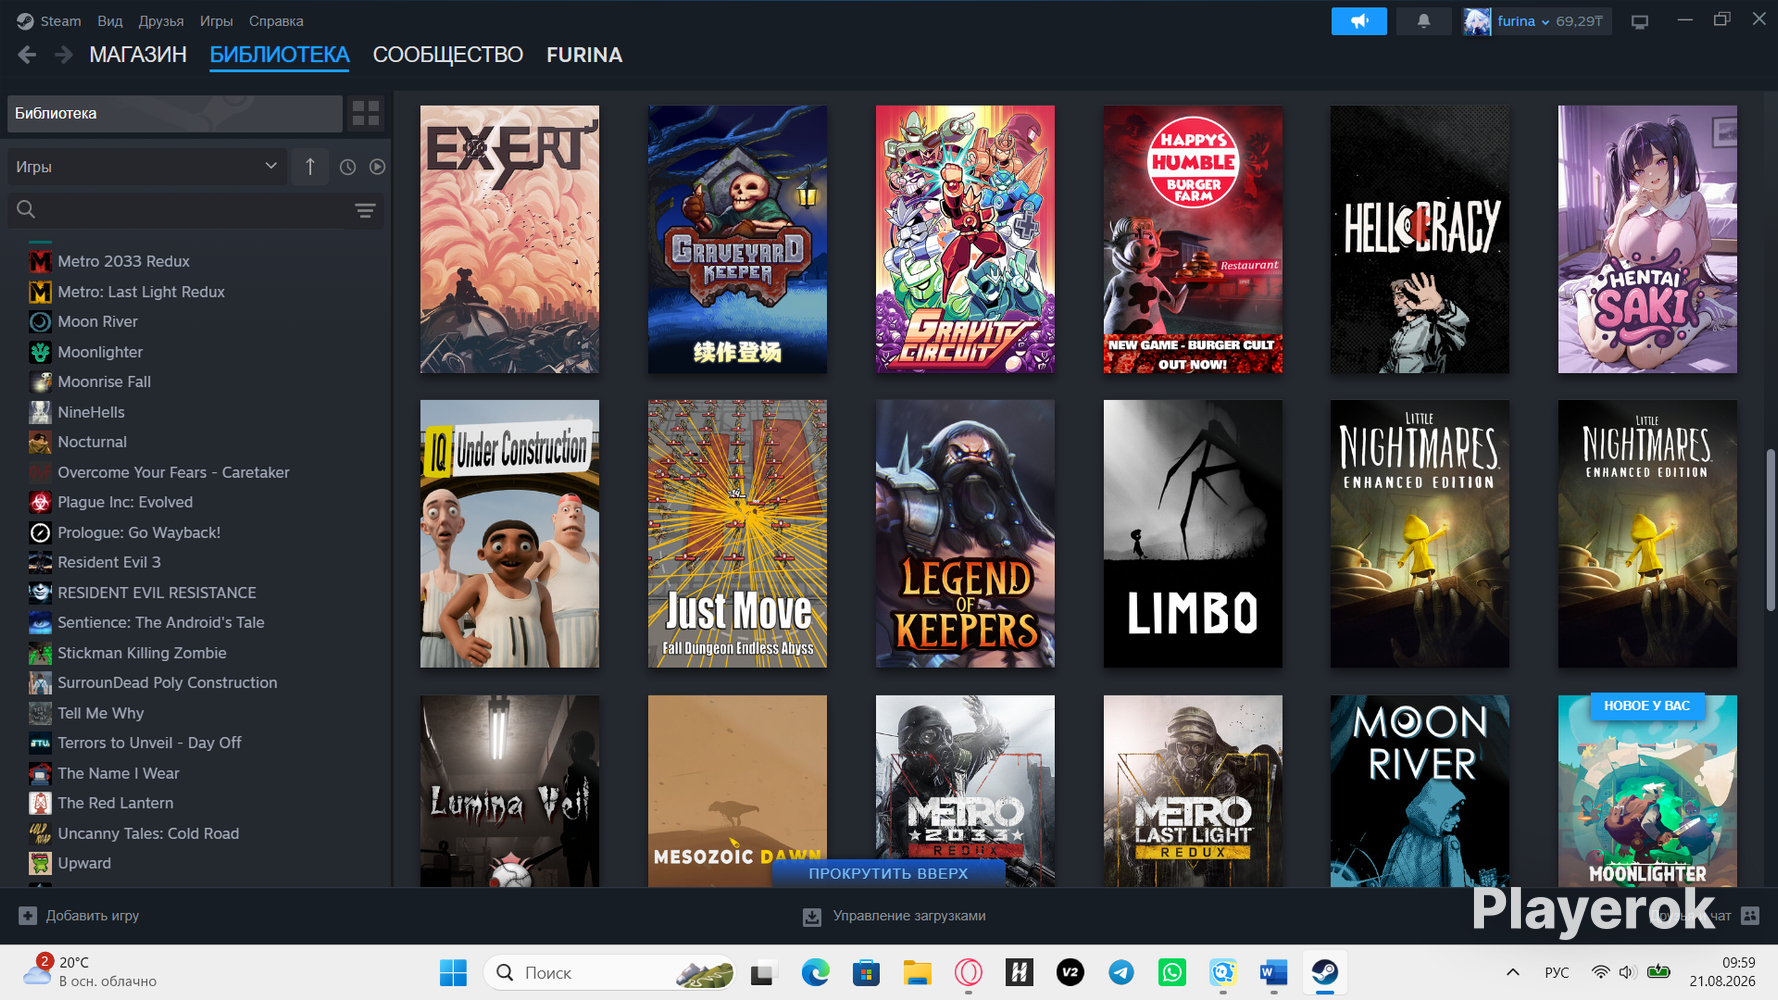The height and width of the screenshot is (1000, 1778).
Task: Open Telegram from the taskbar
Action: (1121, 972)
